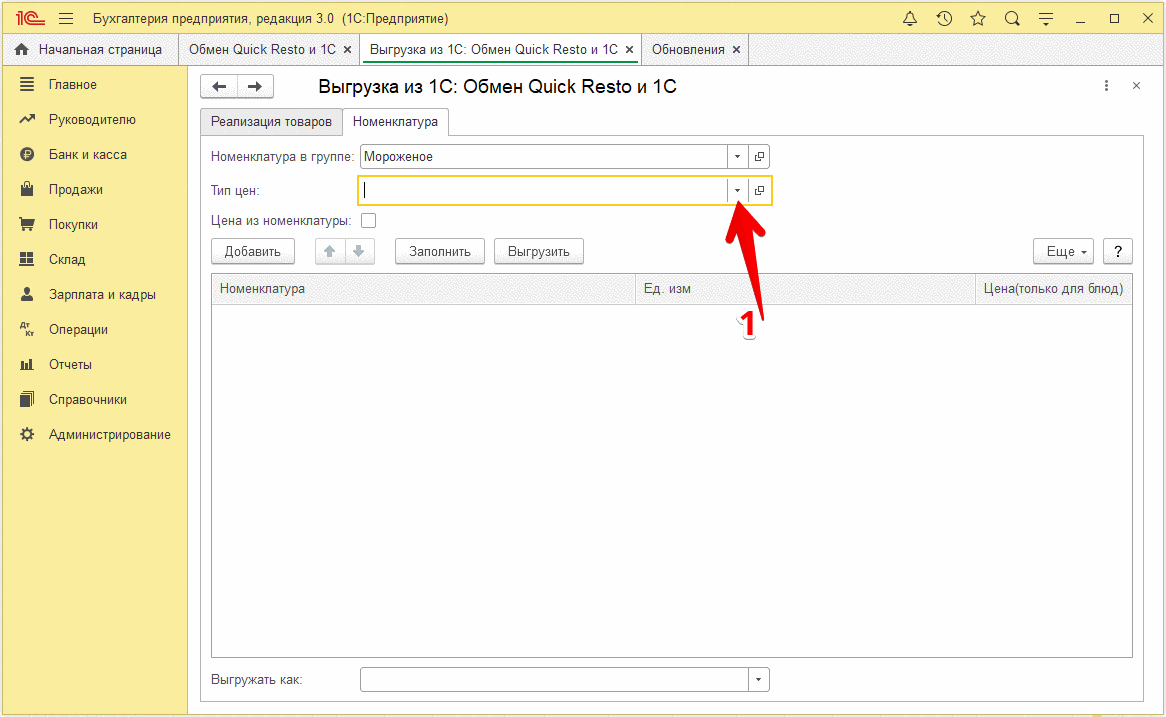Move row up with up arrow
The width and height of the screenshot is (1166, 717).
[x=330, y=251]
